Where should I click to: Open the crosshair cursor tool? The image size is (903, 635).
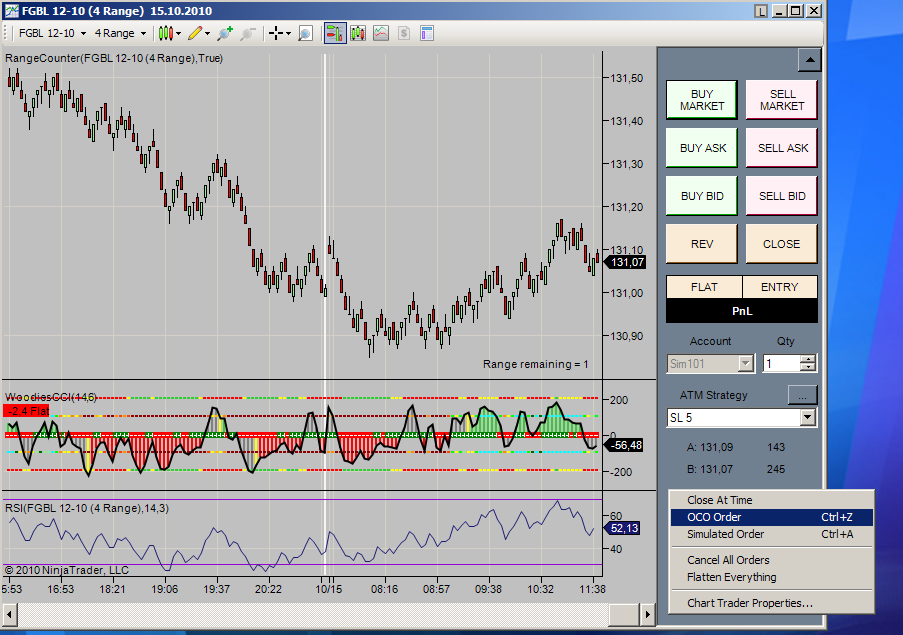pyautogui.click(x=277, y=33)
